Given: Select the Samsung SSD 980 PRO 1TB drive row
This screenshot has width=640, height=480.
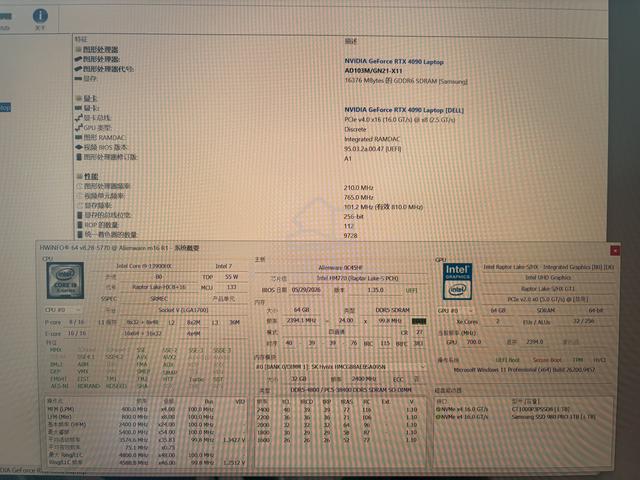Looking at the screenshot, I should point(522,417).
